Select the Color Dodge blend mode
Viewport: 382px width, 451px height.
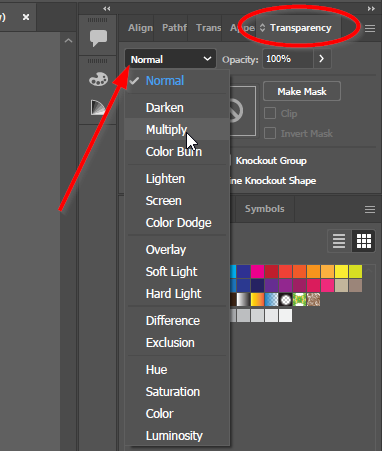pos(177,223)
